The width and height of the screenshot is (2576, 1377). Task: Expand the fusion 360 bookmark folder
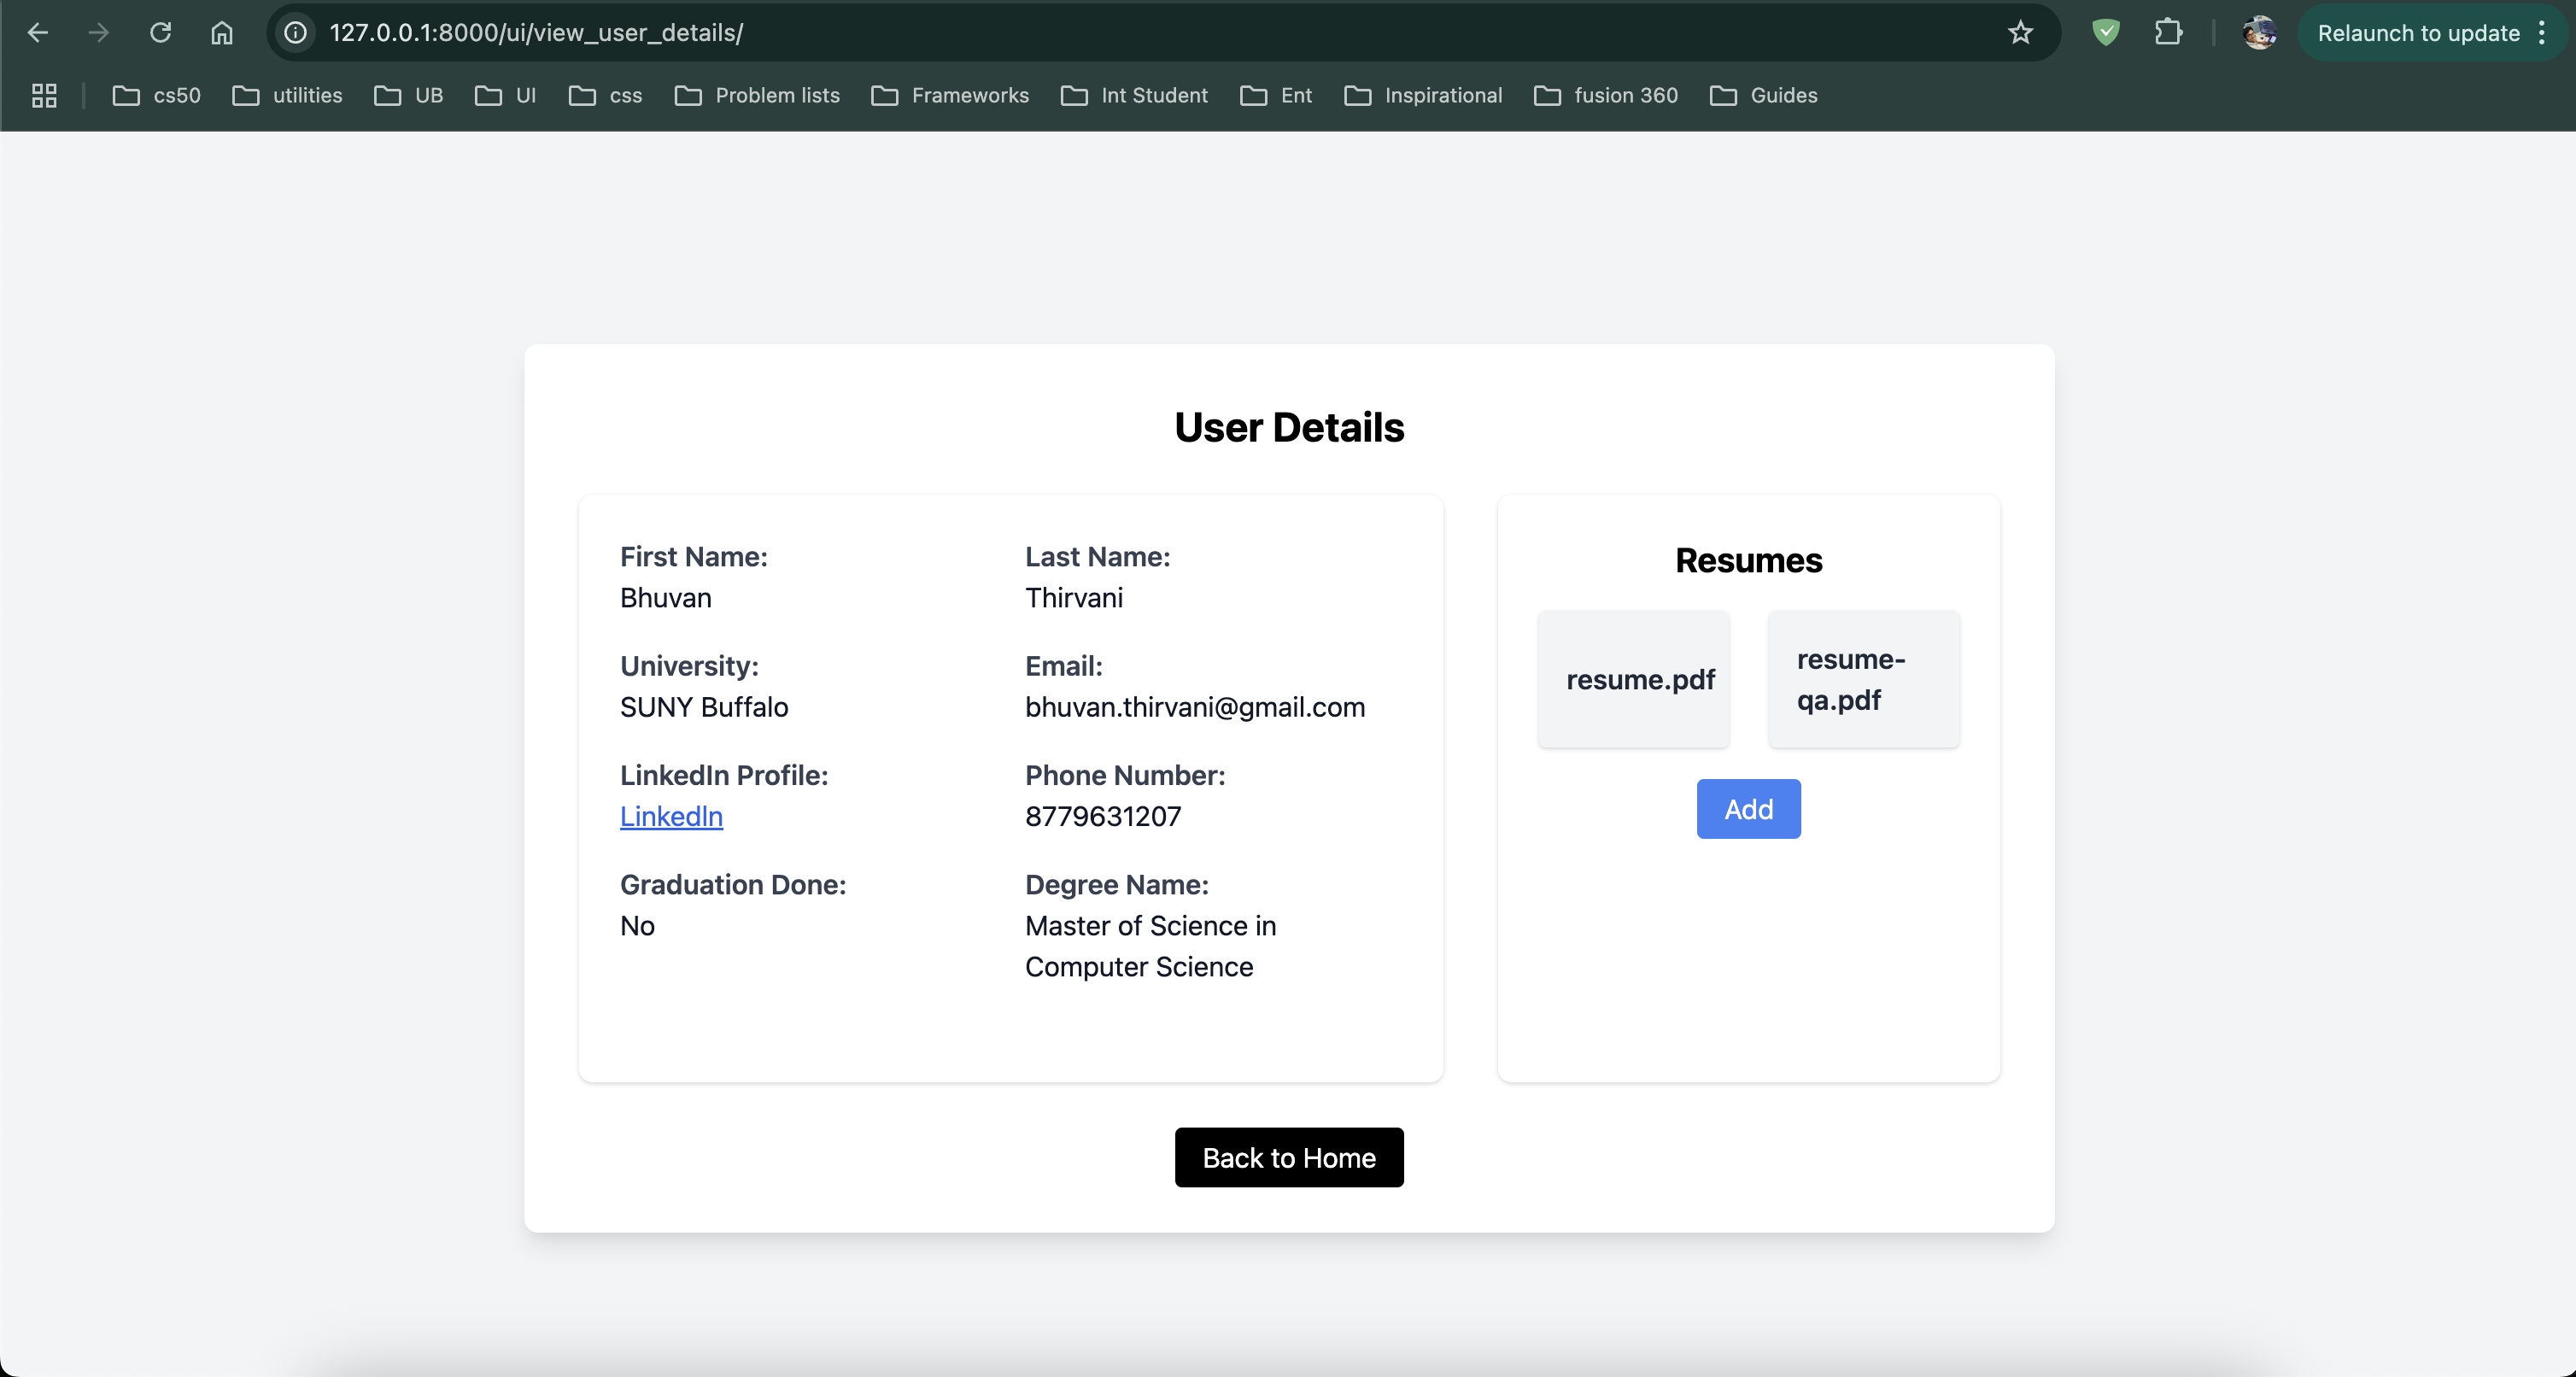tap(1606, 96)
